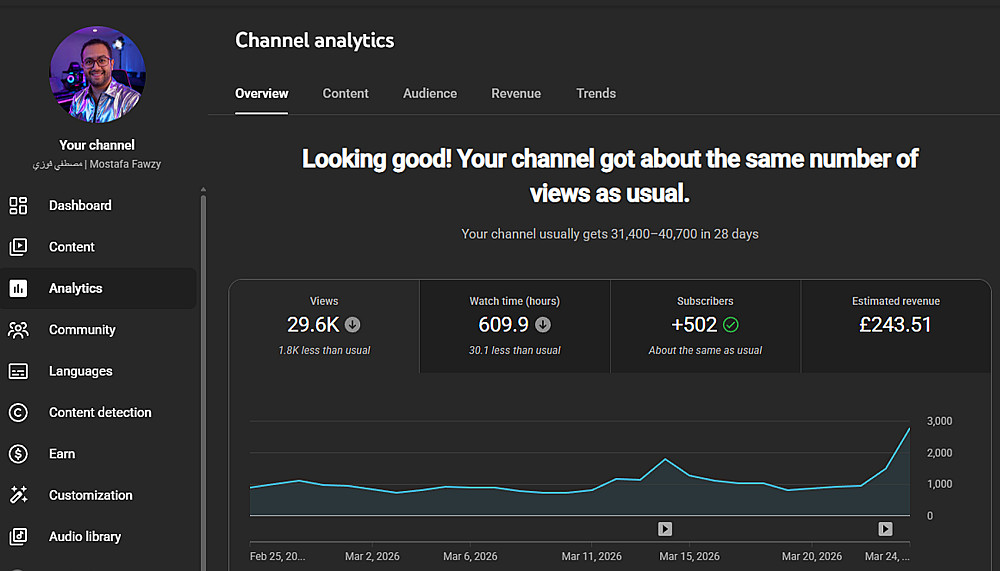Click the 'Your channel' label
Viewport: 1000px width, 571px height.
pyautogui.click(x=97, y=145)
